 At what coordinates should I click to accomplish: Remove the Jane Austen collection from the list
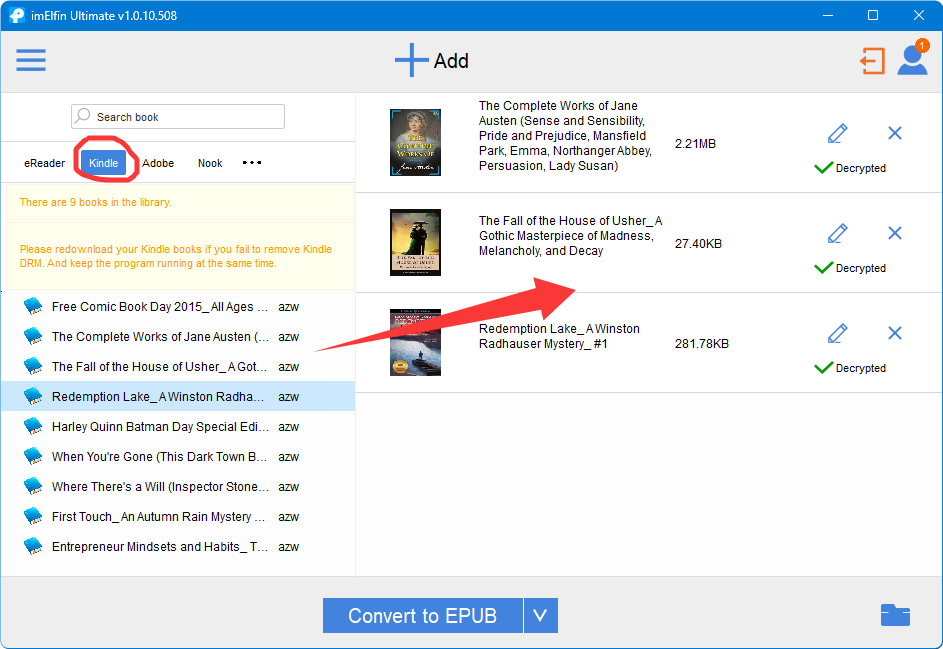[894, 132]
